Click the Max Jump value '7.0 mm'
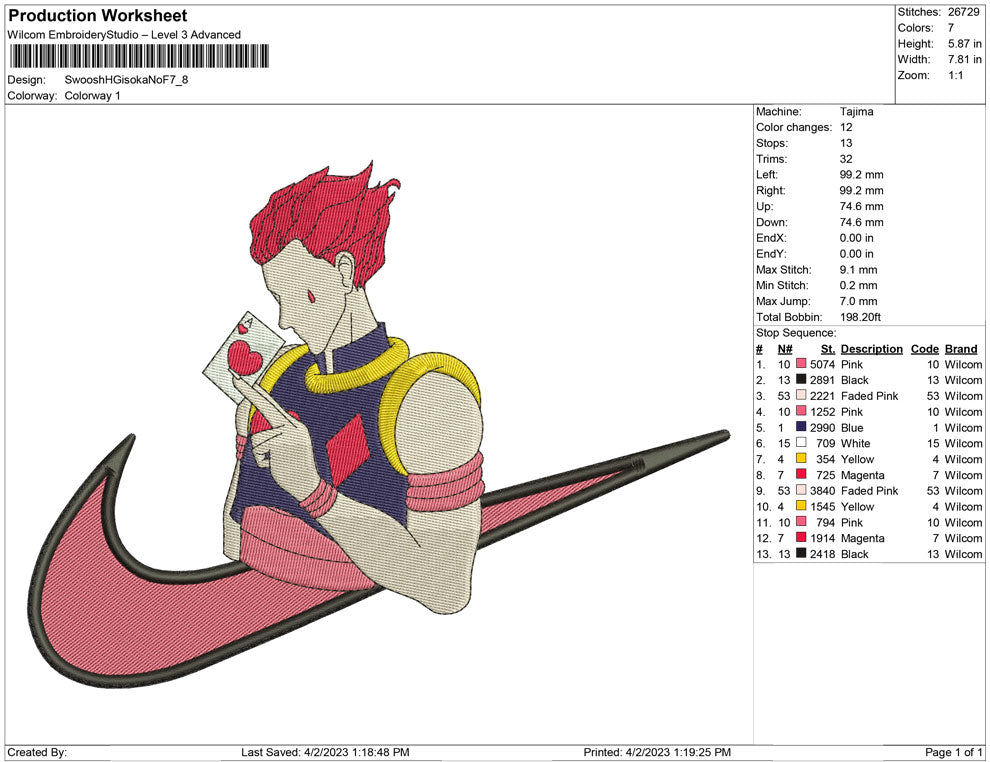Screen dimensions: 990x762 (859, 301)
